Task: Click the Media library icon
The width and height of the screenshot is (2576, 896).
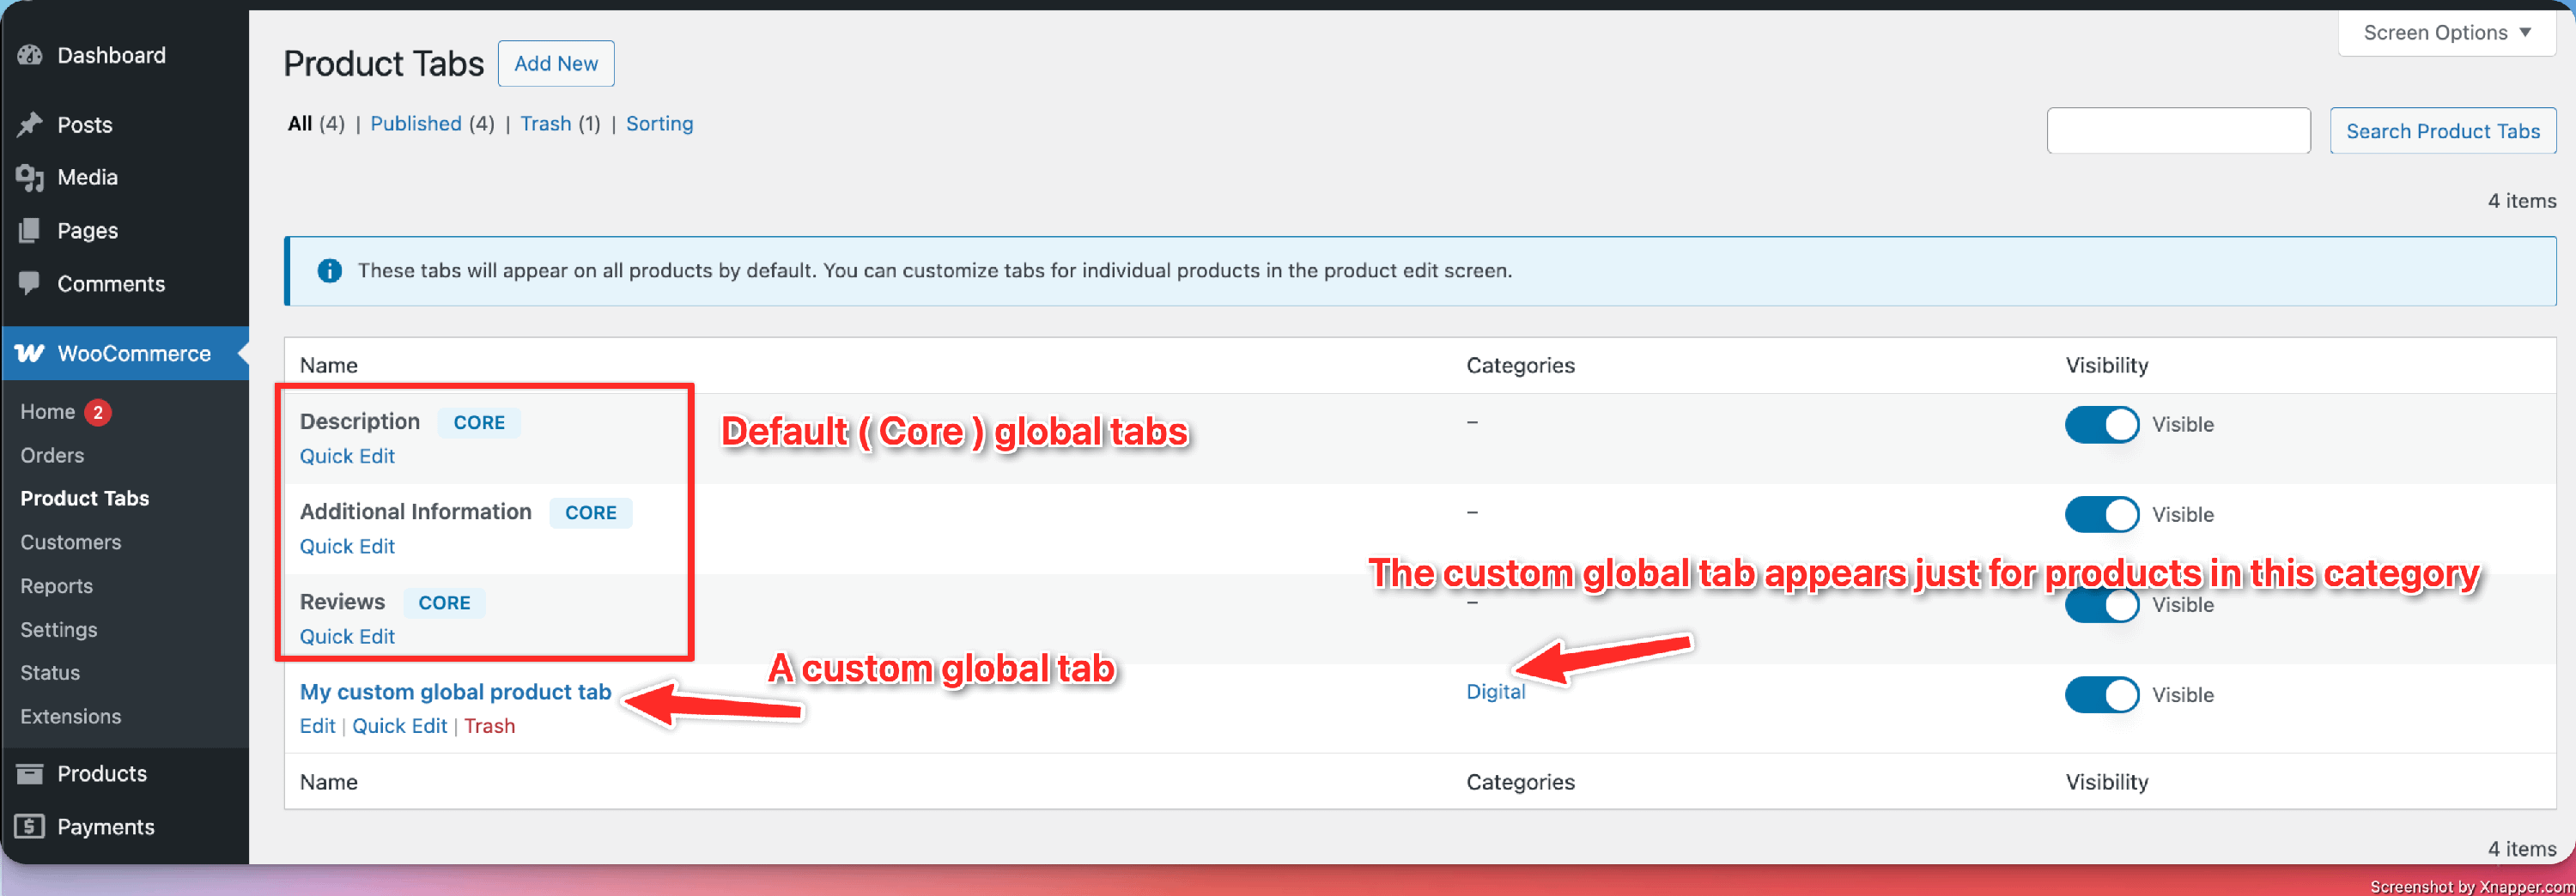Action: point(30,178)
